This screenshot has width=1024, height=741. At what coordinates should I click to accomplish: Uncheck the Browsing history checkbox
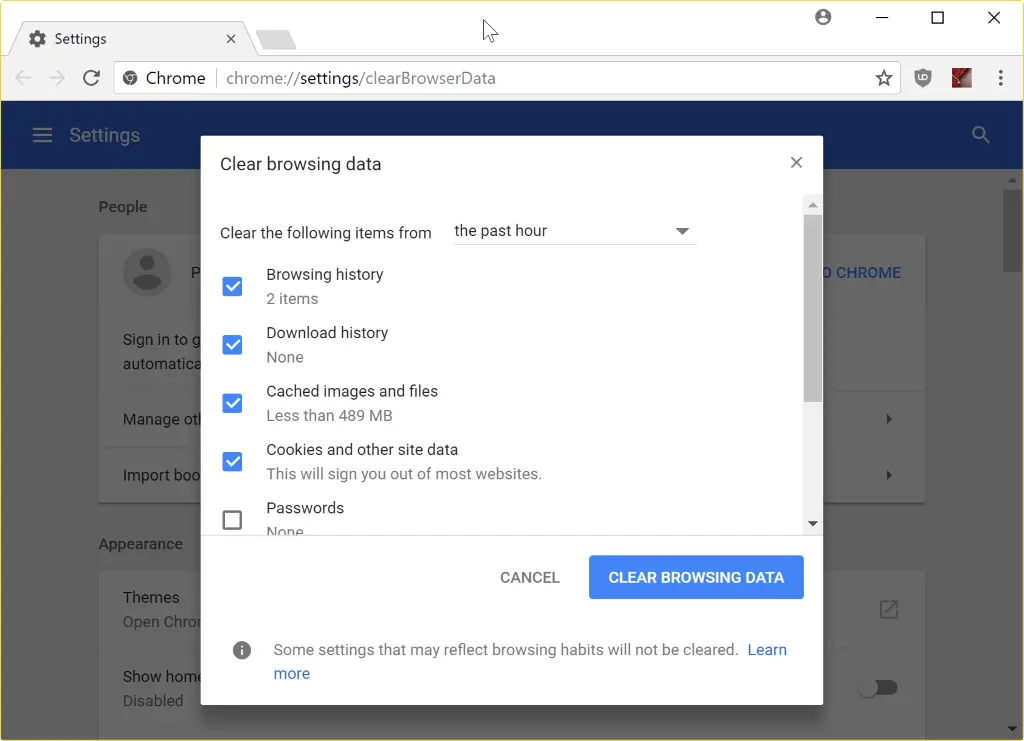tap(232, 286)
